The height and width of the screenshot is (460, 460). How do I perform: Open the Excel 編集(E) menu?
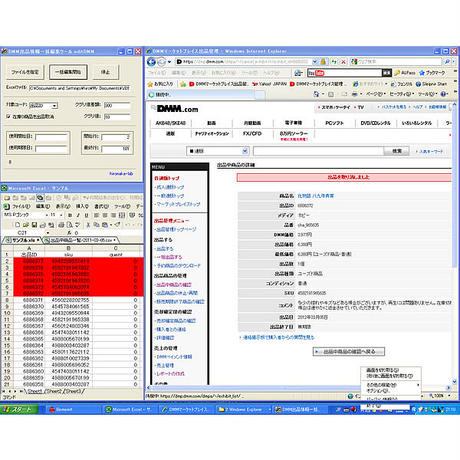pos(43,206)
